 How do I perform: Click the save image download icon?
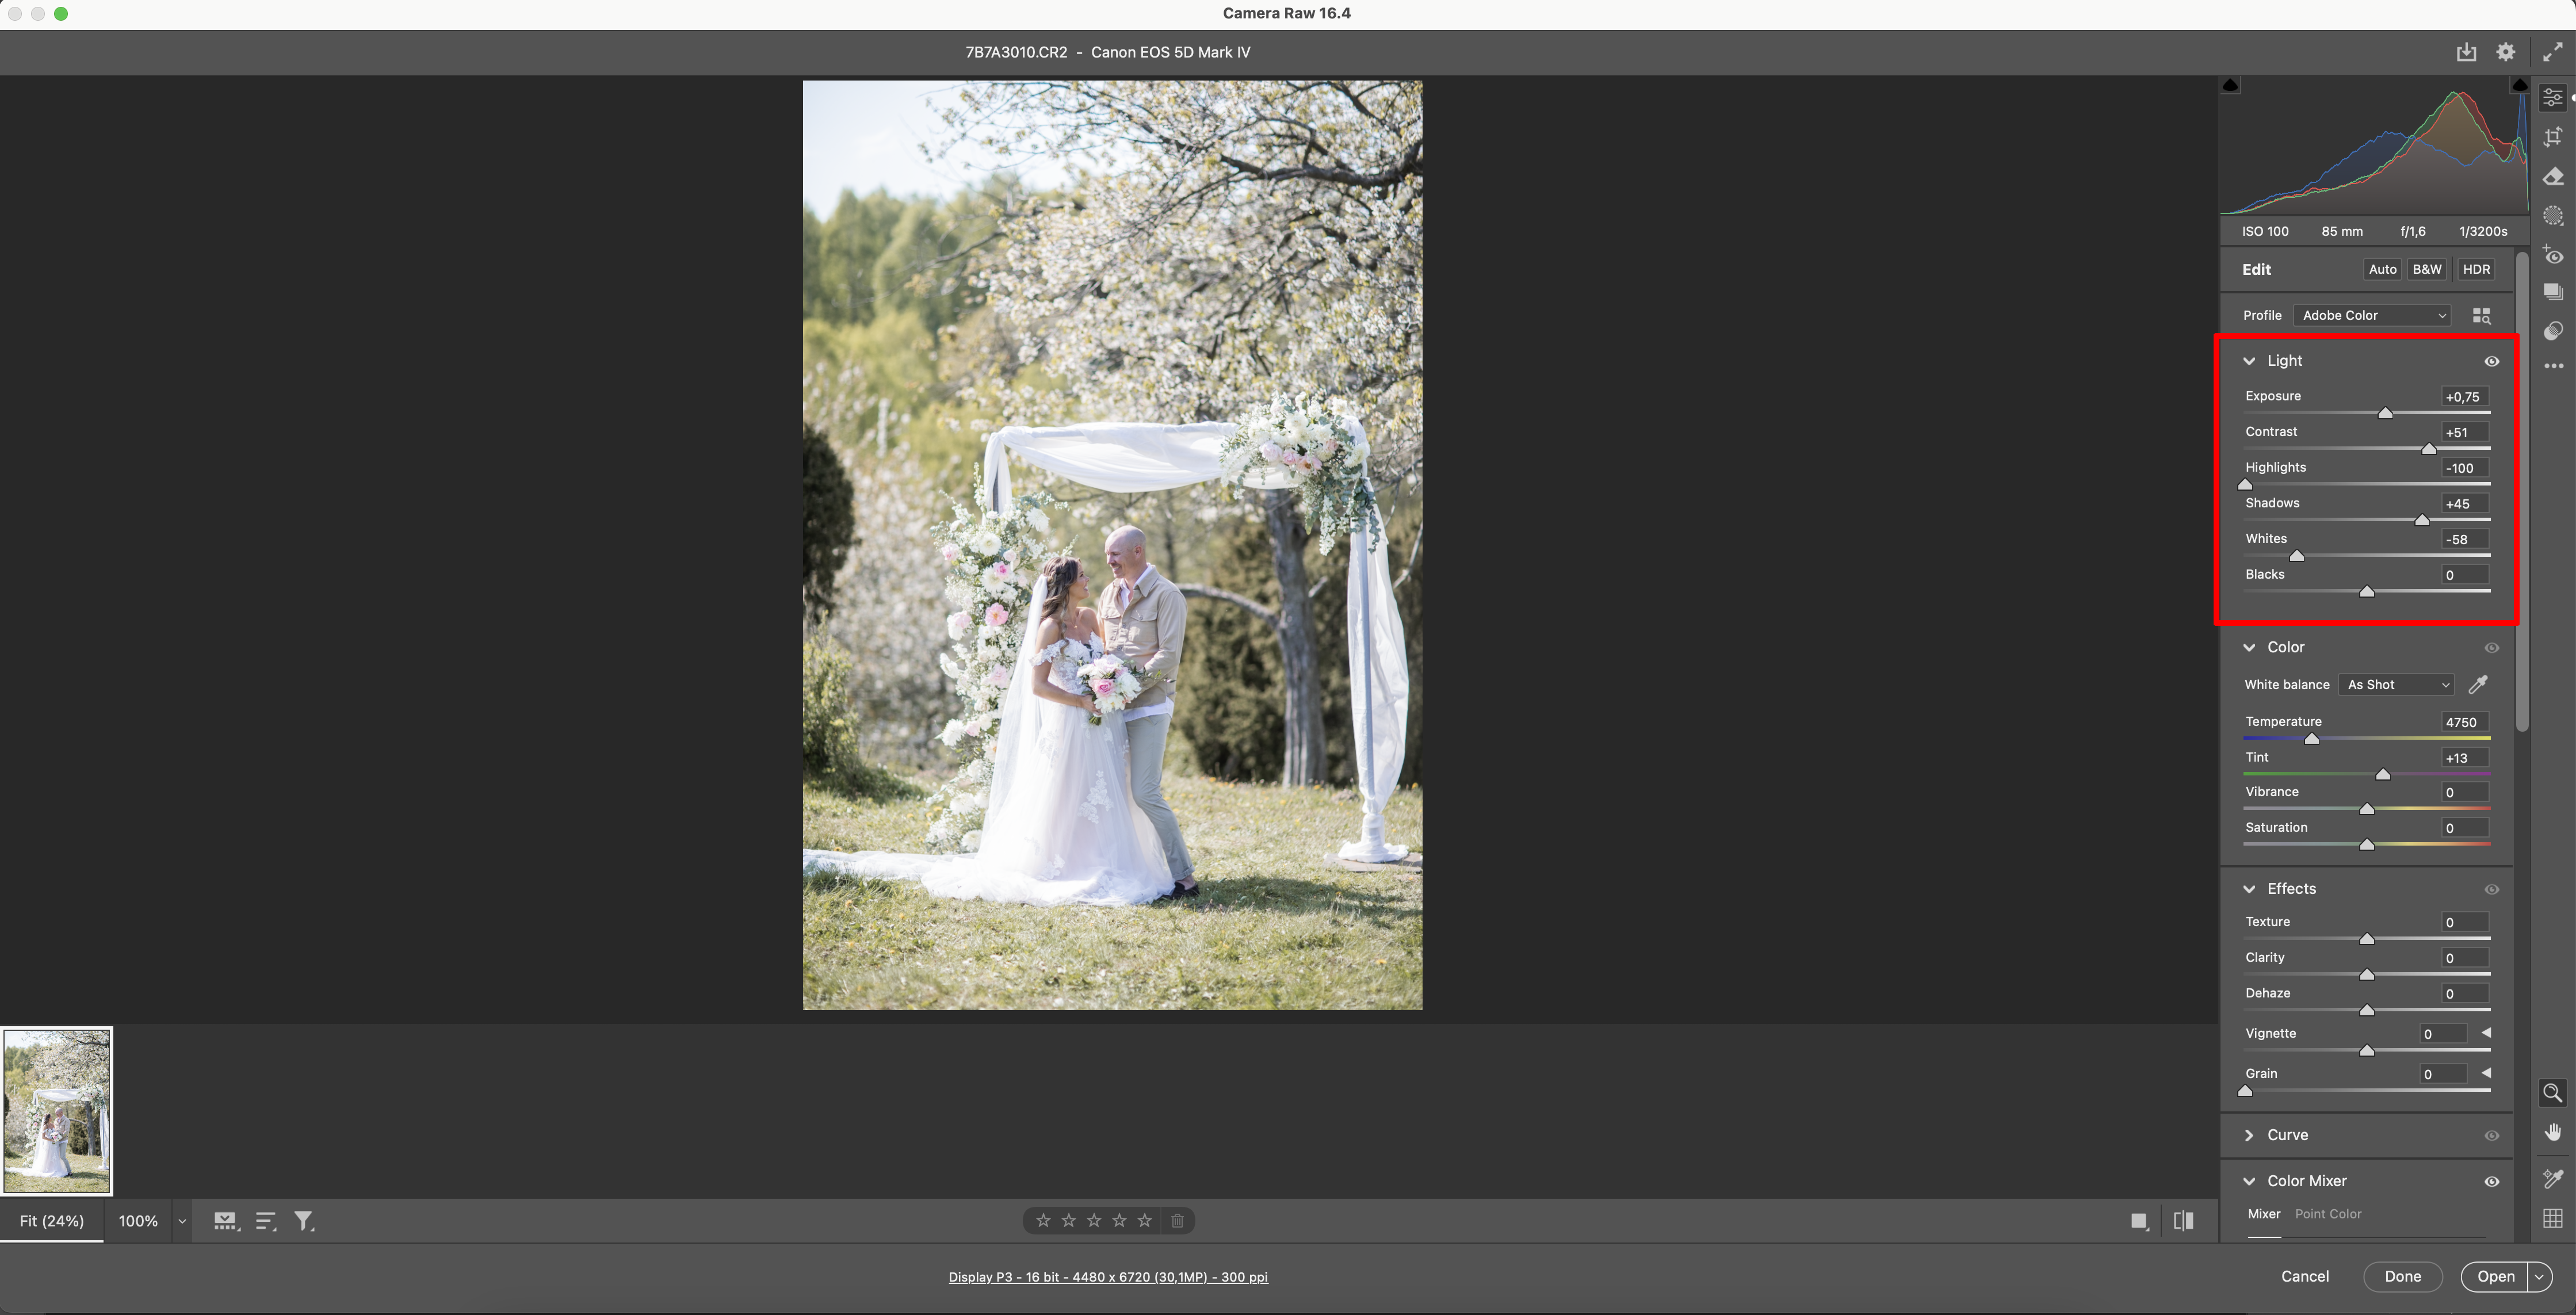click(2466, 52)
